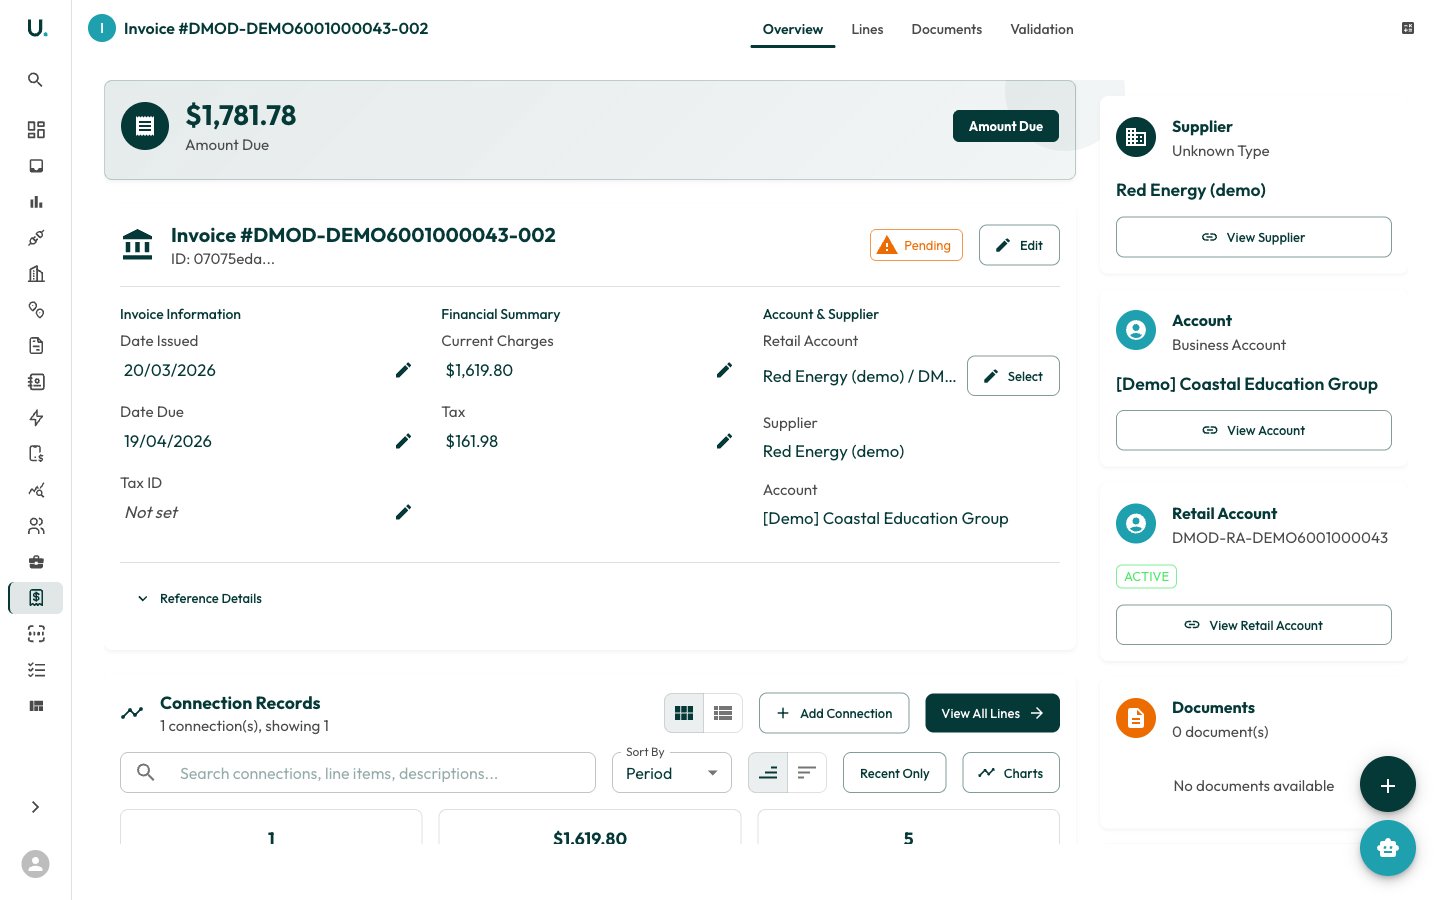Click the floating plus add button
Screen dimensions: 1440x900
[1387, 785]
